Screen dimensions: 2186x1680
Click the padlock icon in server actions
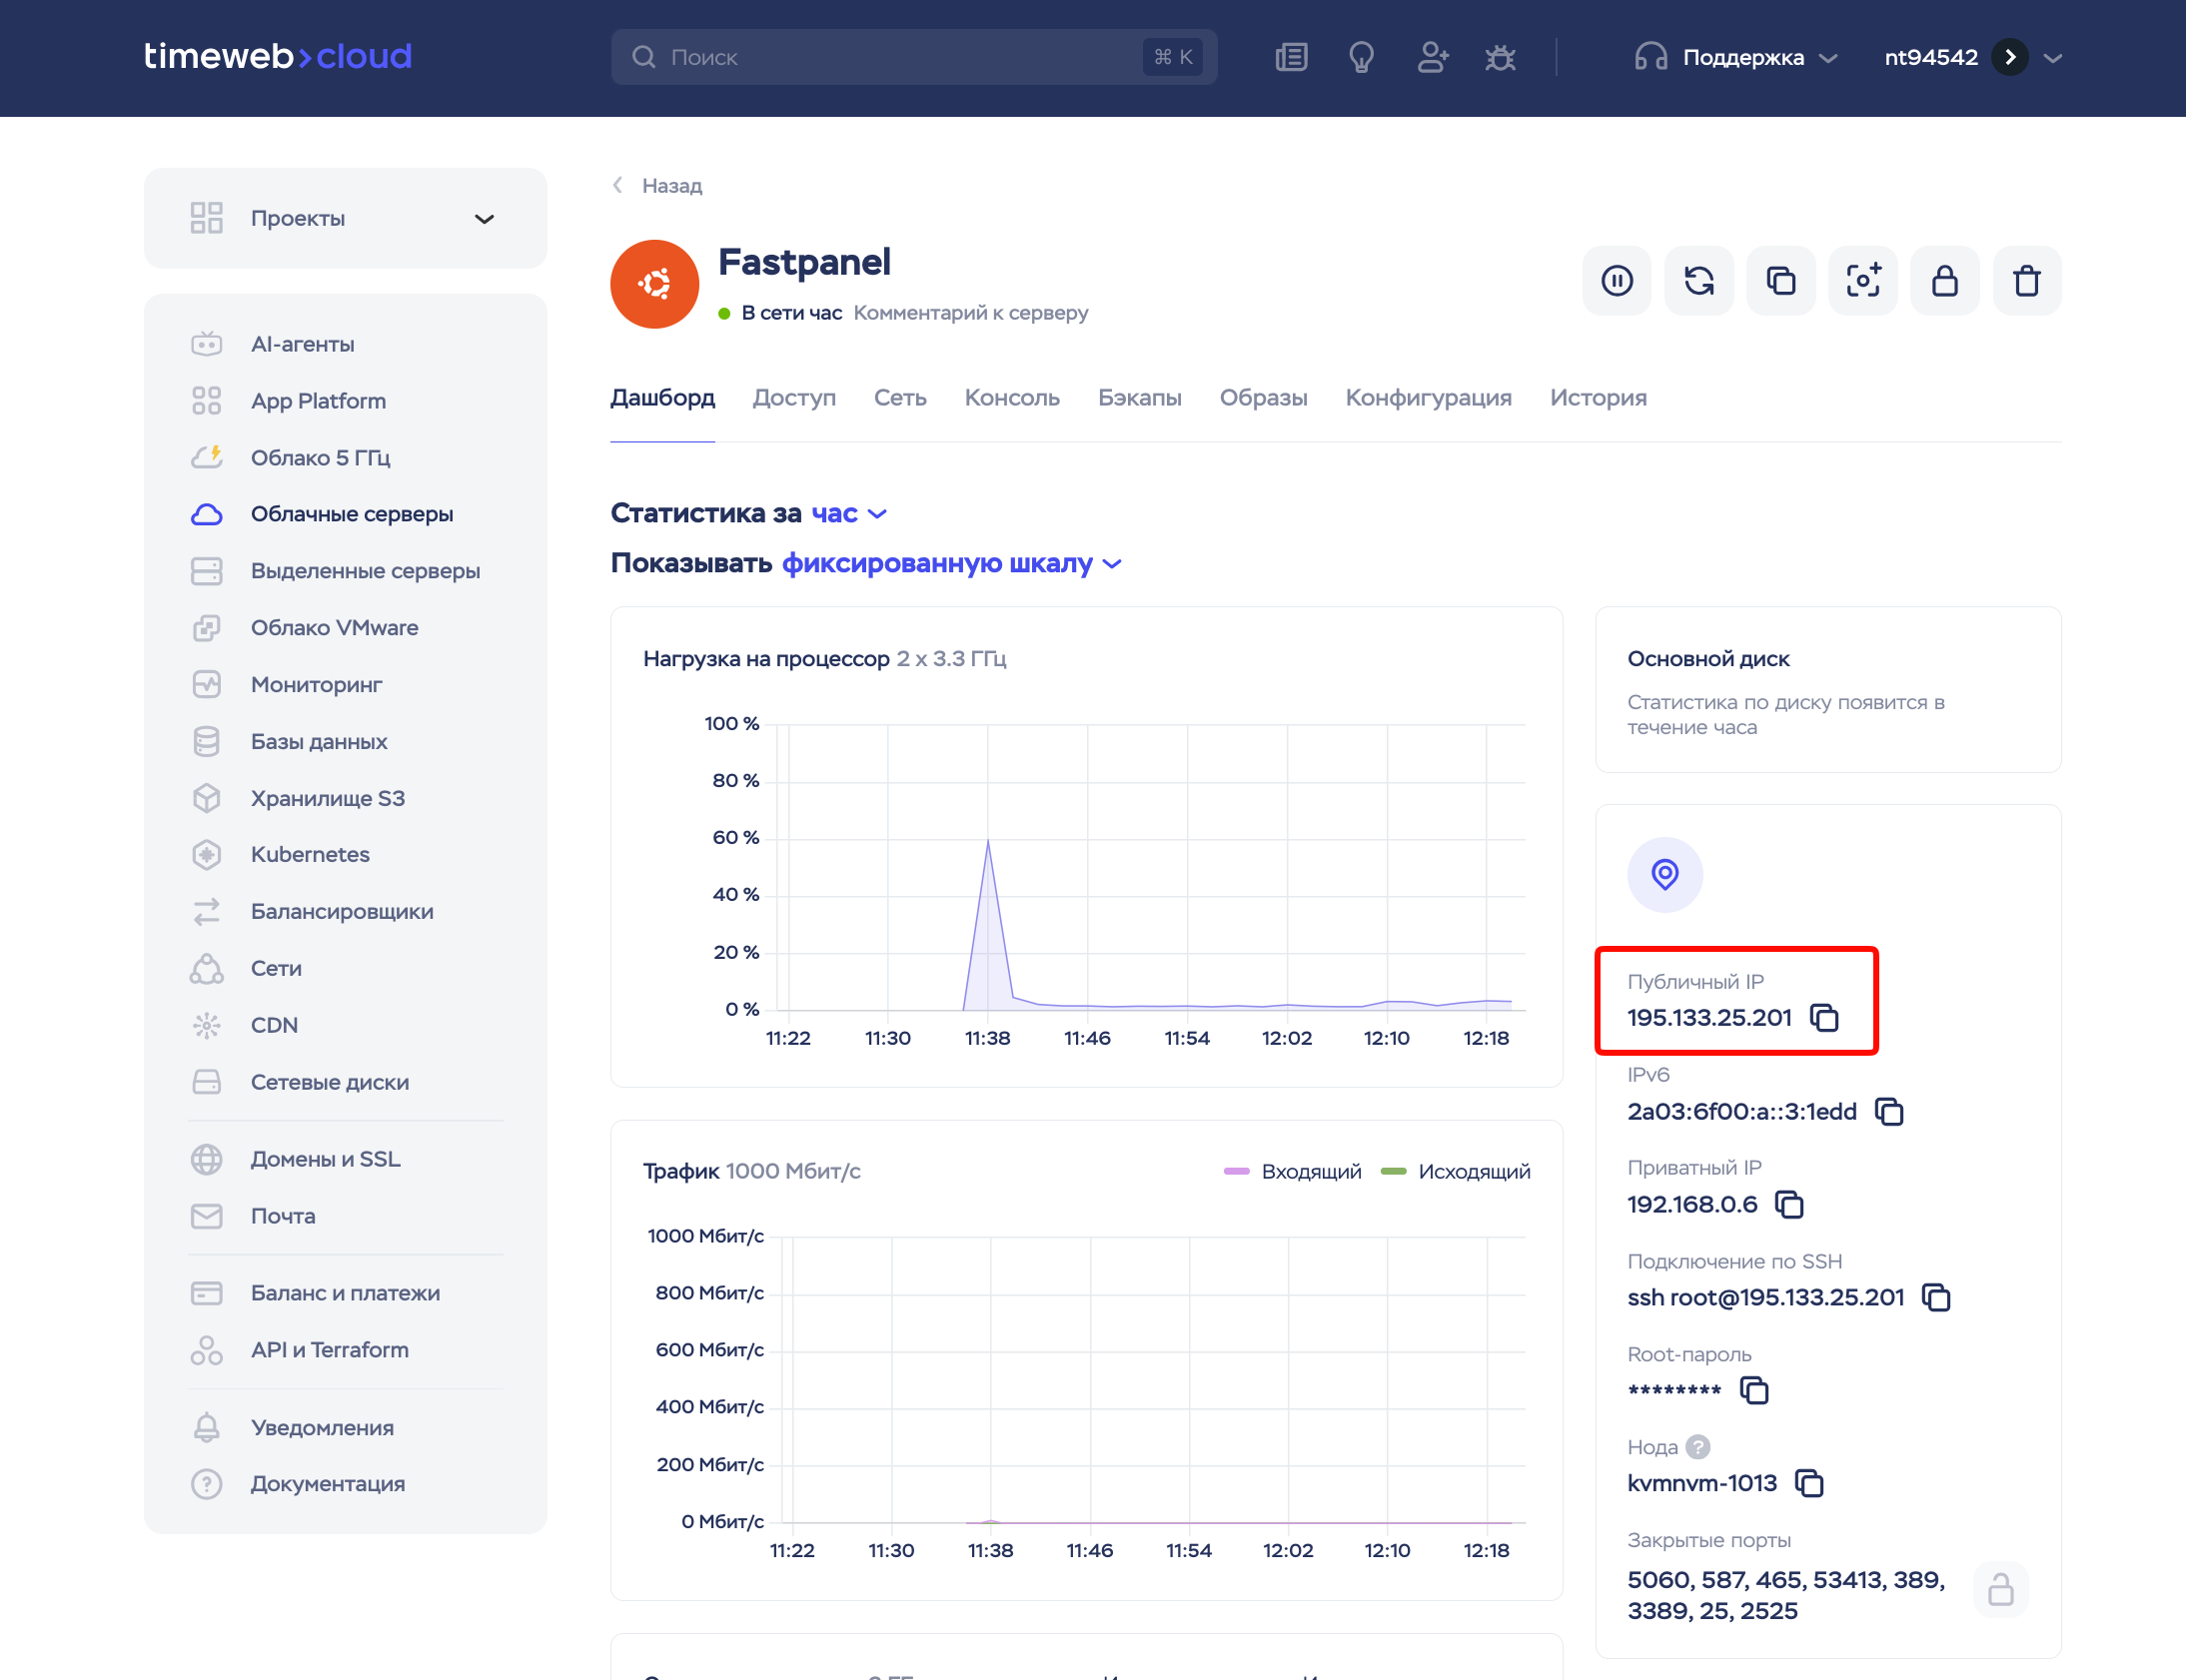click(x=1944, y=281)
